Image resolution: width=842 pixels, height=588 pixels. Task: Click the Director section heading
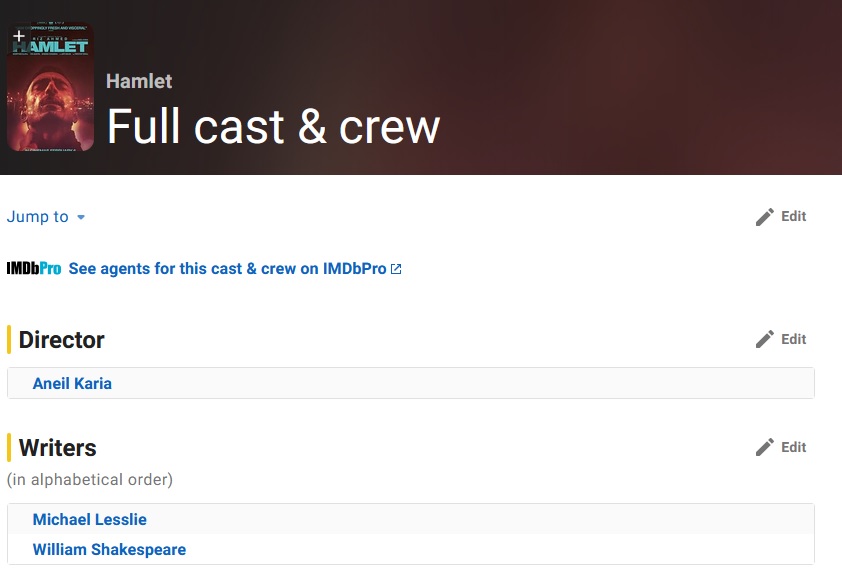61,340
